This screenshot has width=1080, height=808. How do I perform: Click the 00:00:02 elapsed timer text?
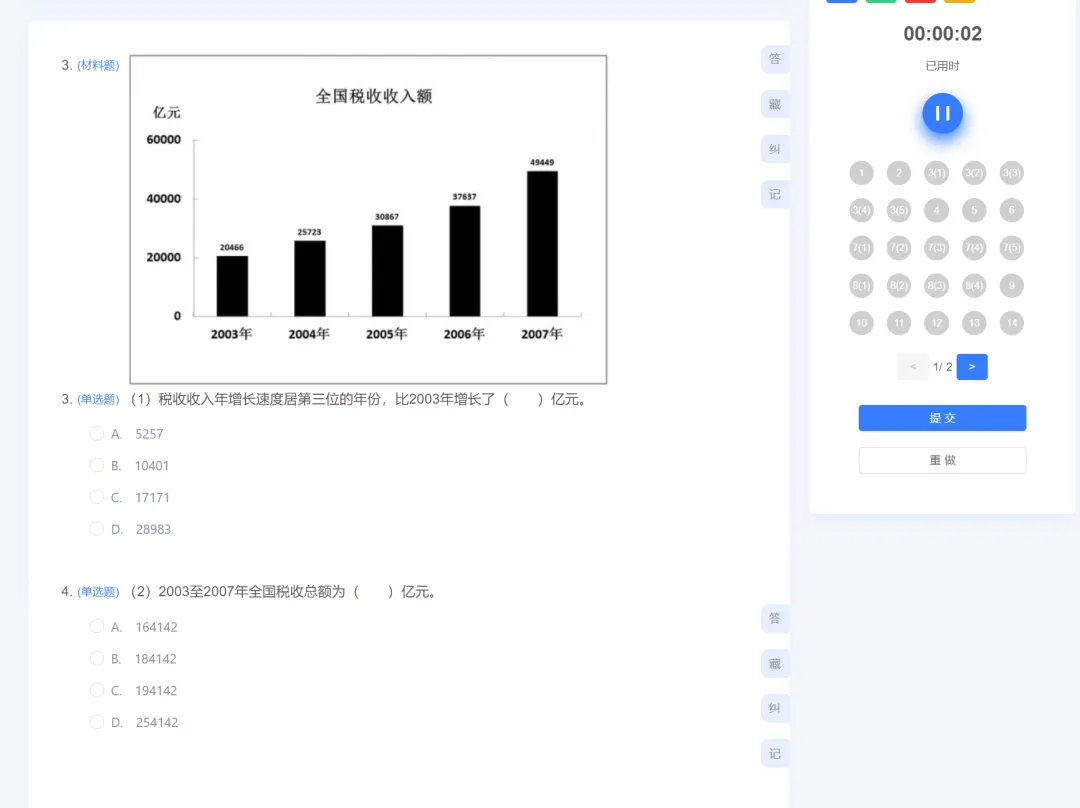pyautogui.click(x=942, y=34)
